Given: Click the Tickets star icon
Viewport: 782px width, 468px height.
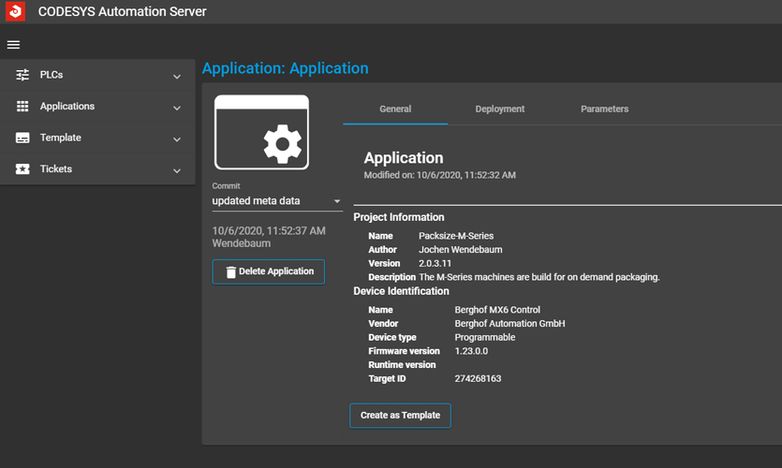Looking at the screenshot, I should [22, 169].
